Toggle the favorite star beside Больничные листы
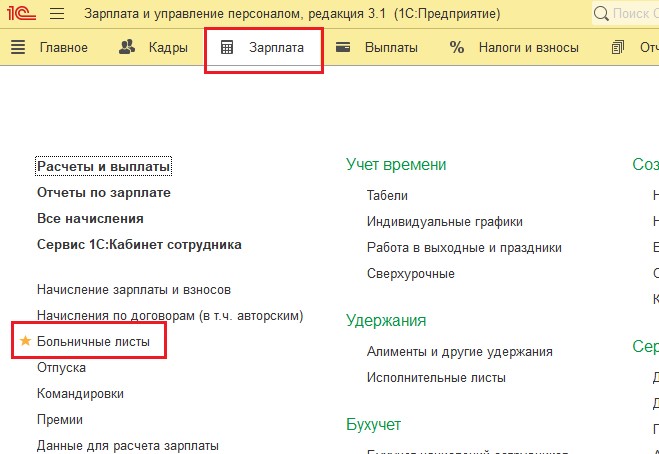Viewport: 659px width, 454px height. (x=25, y=342)
